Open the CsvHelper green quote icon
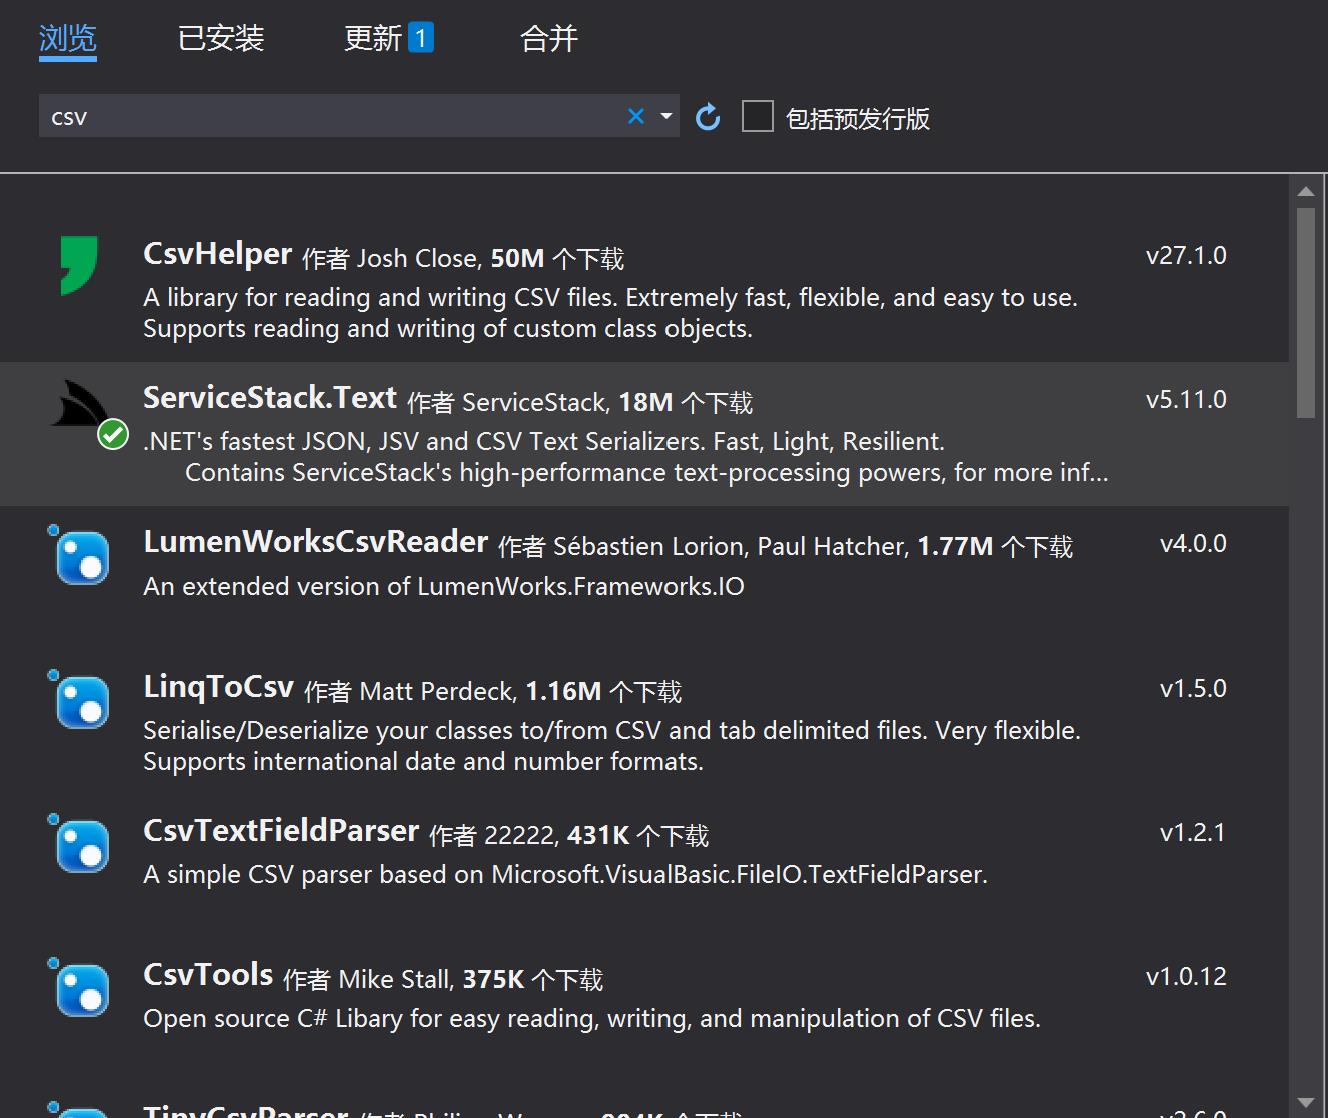The width and height of the screenshot is (1328, 1118). tap(79, 265)
